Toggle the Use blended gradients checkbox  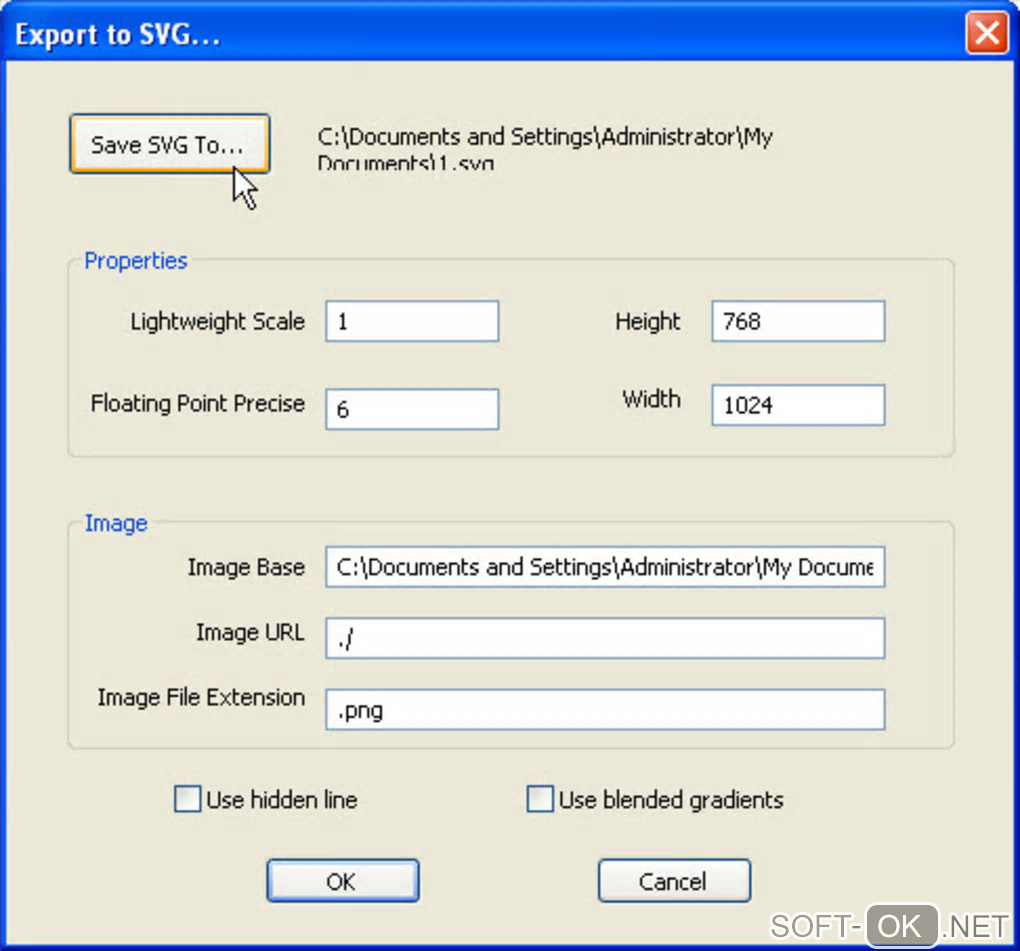[540, 800]
